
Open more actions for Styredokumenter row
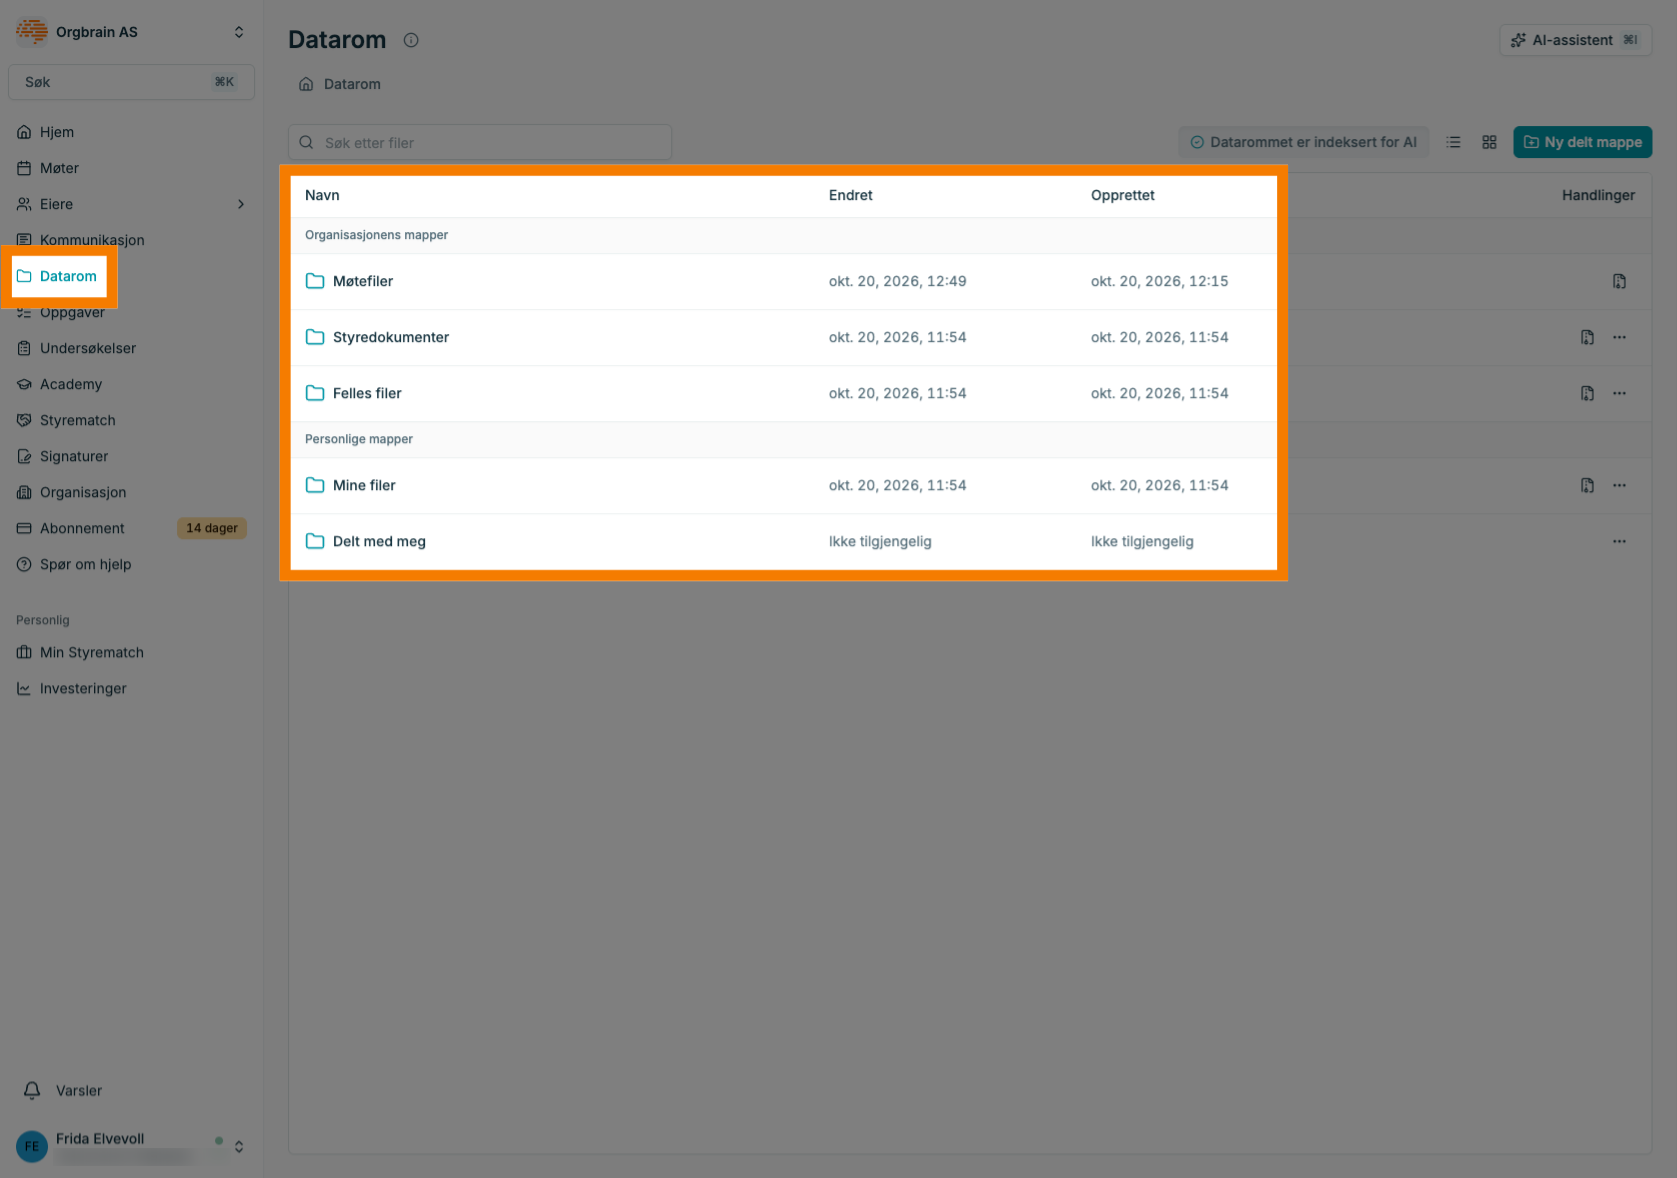point(1619,337)
